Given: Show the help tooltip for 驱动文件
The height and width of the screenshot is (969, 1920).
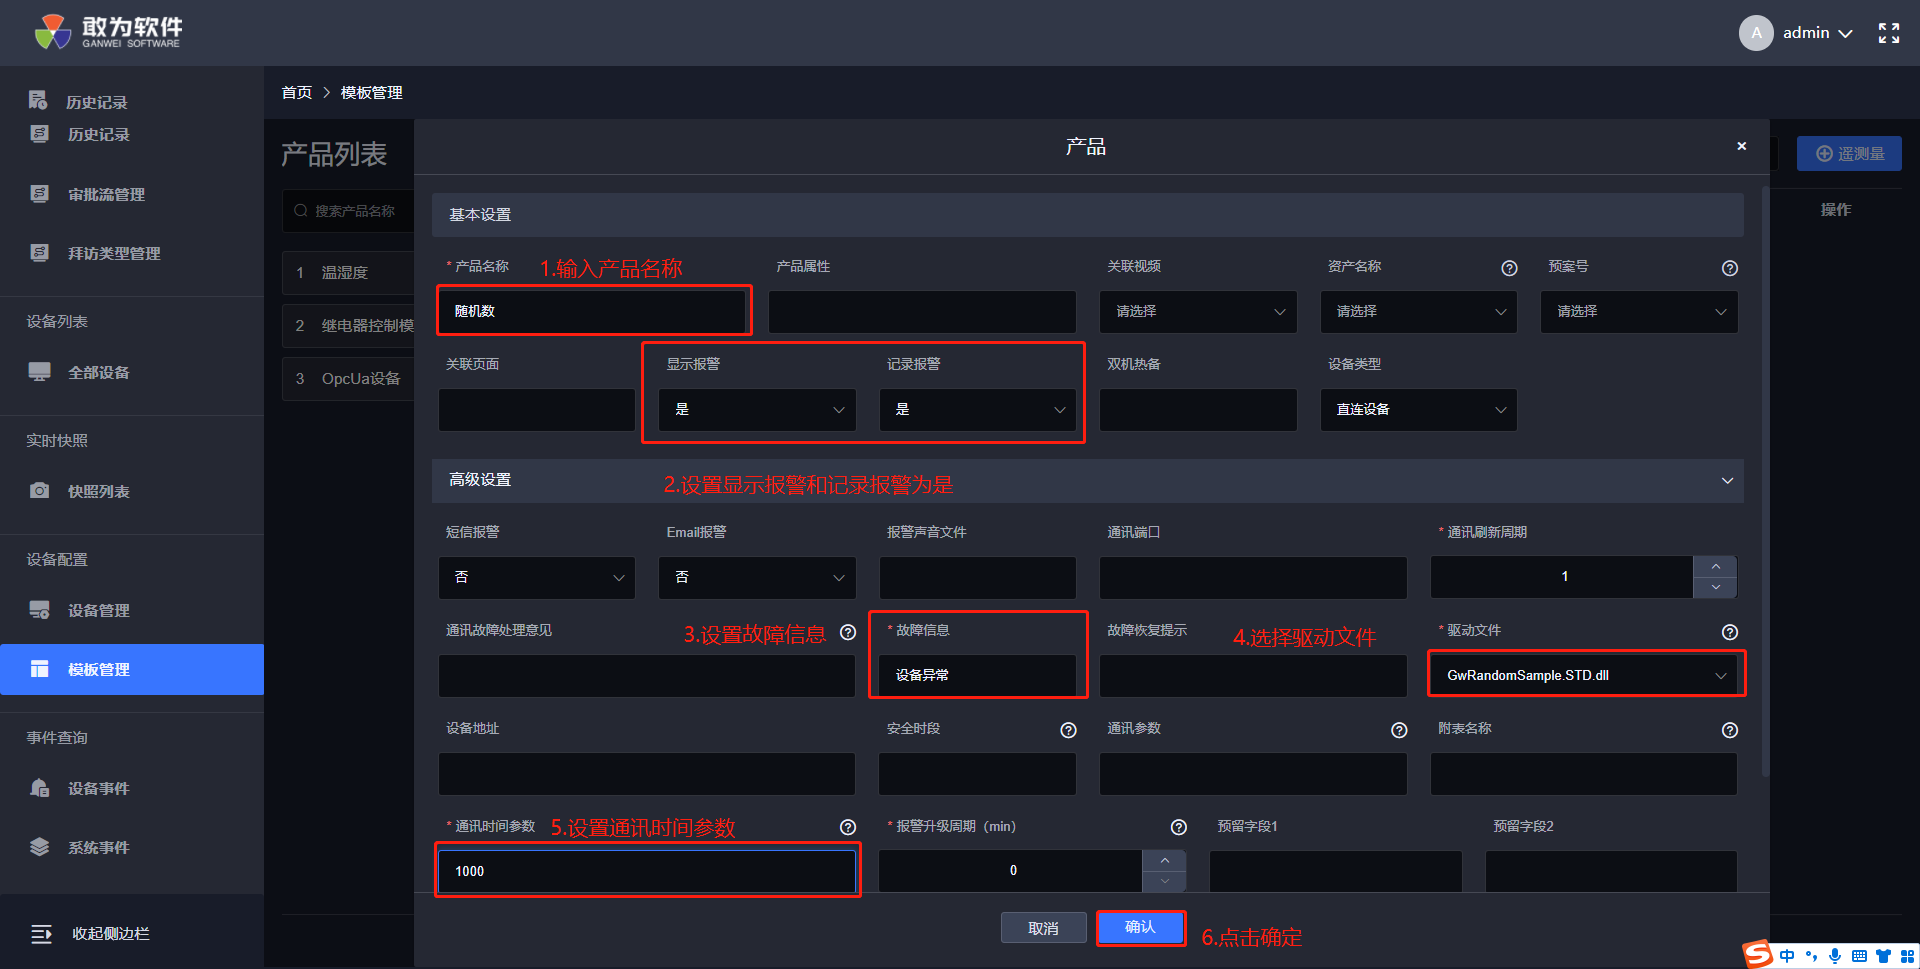Looking at the screenshot, I should click(1729, 632).
